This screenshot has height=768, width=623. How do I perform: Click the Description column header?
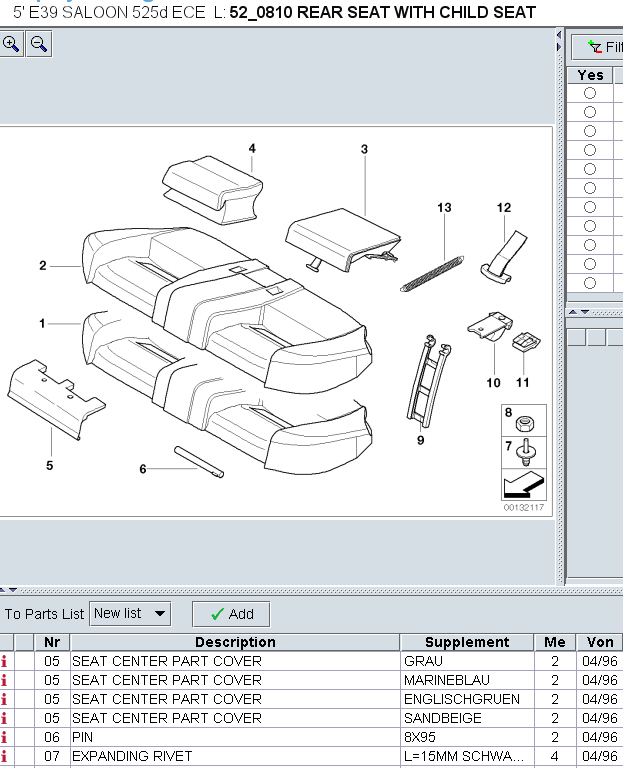235,642
